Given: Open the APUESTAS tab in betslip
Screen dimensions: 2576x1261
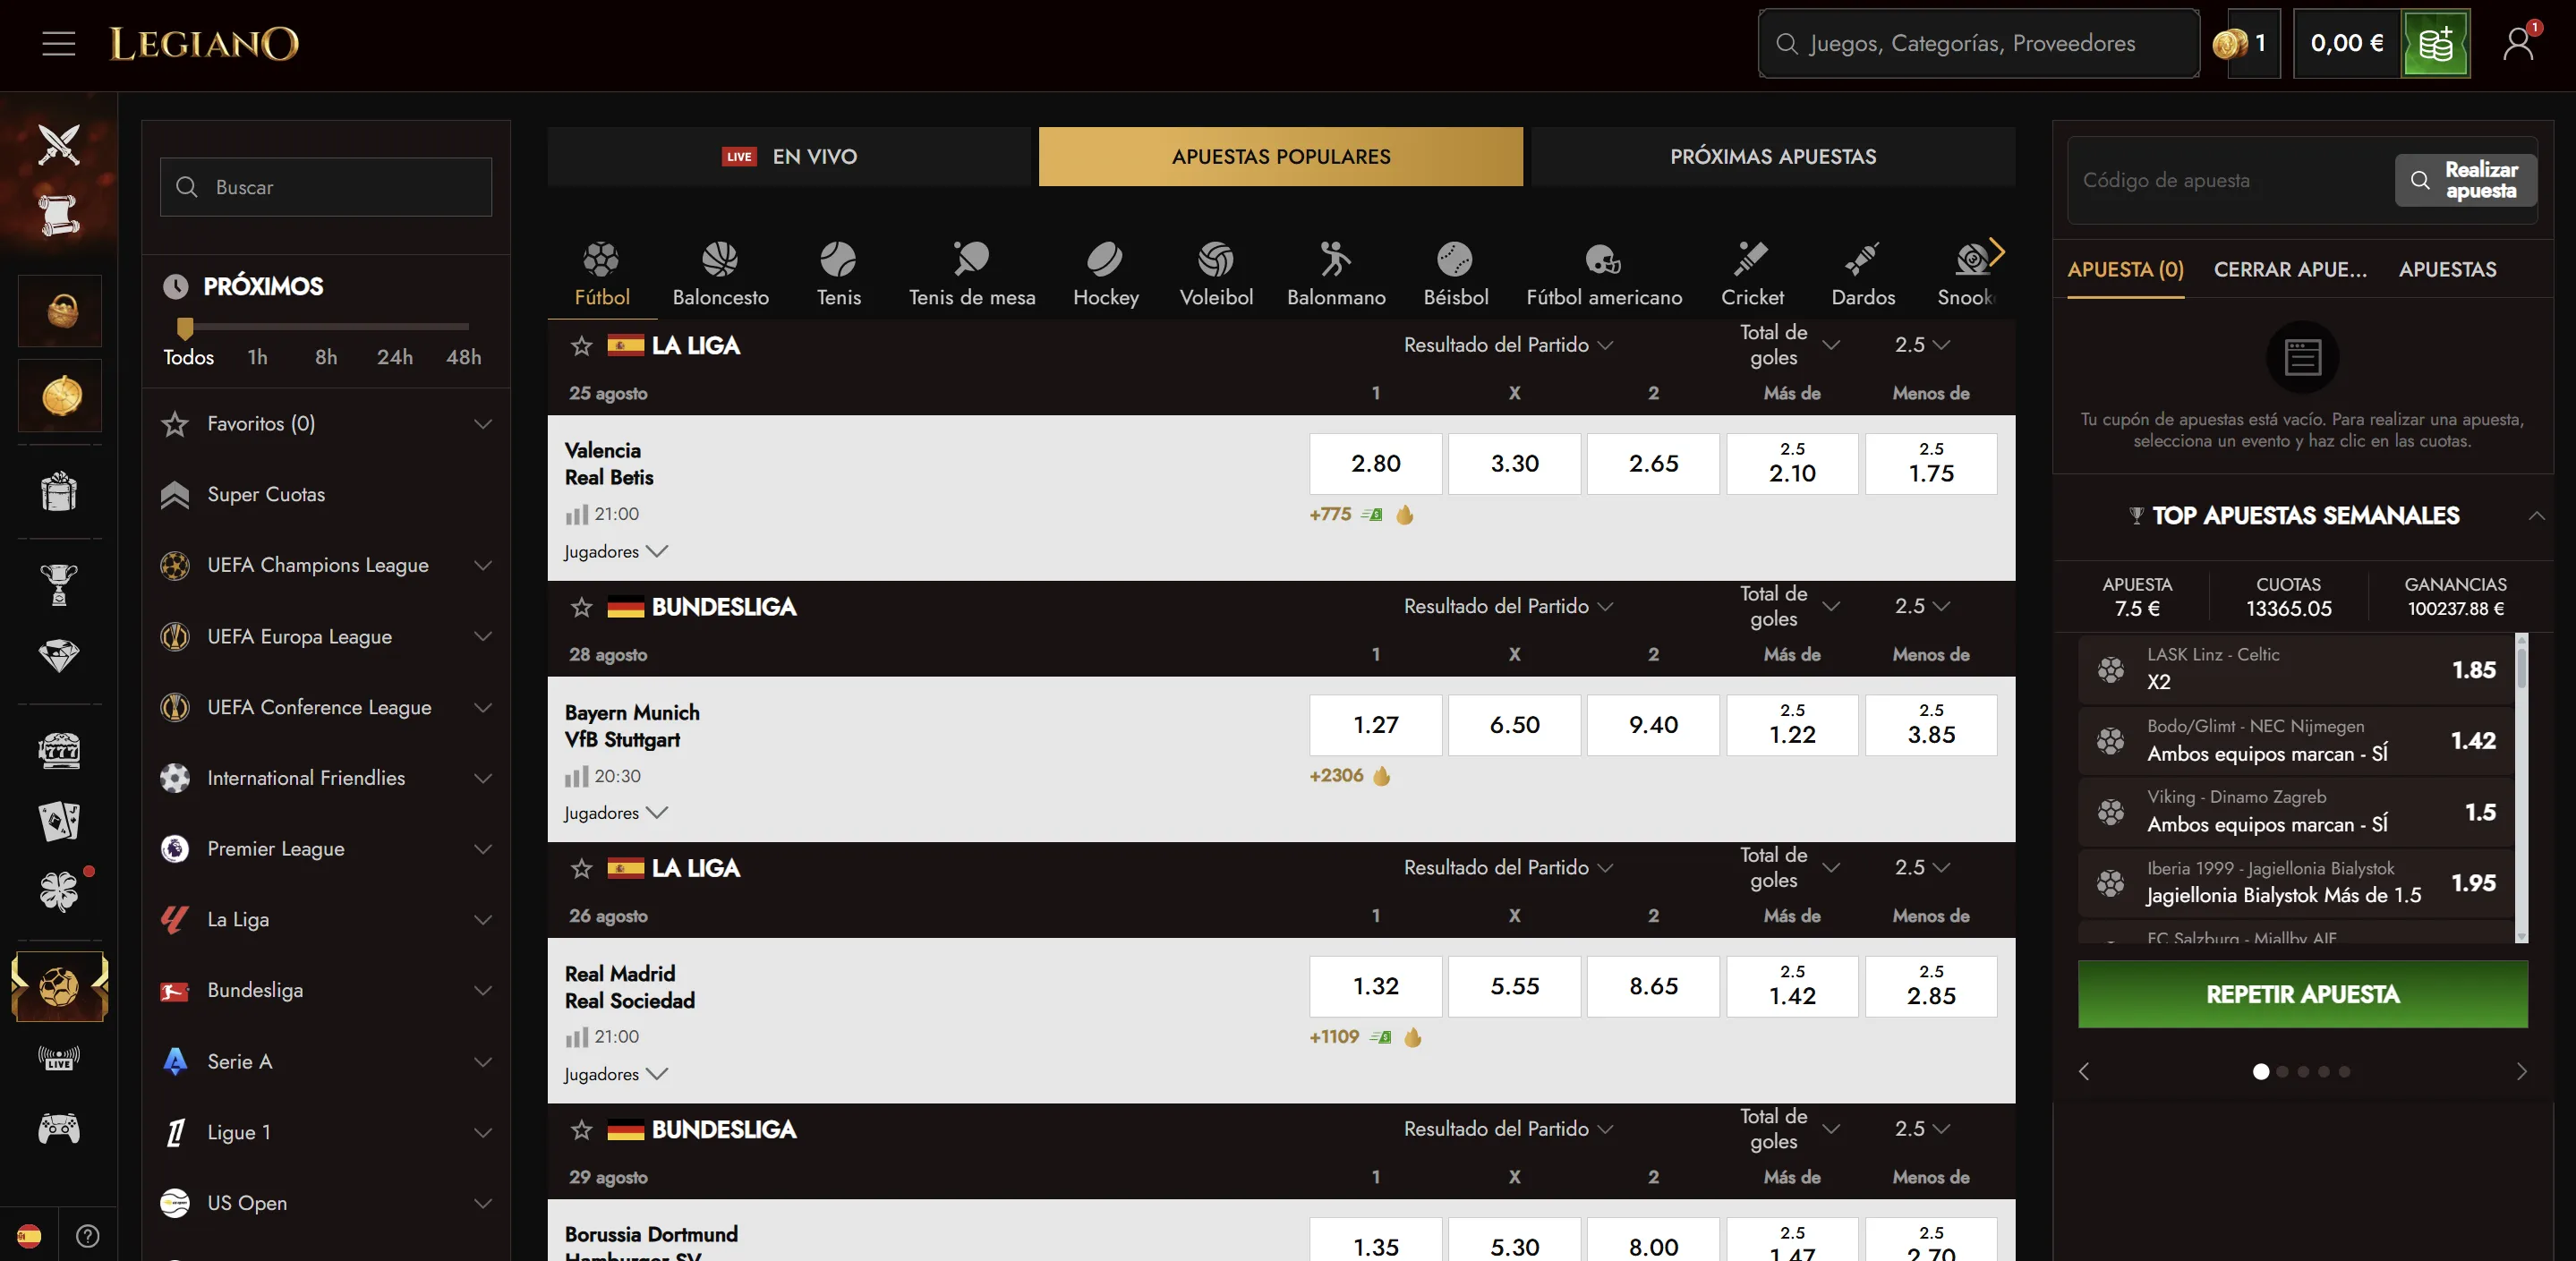Looking at the screenshot, I should pyautogui.click(x=2447, y=270).
